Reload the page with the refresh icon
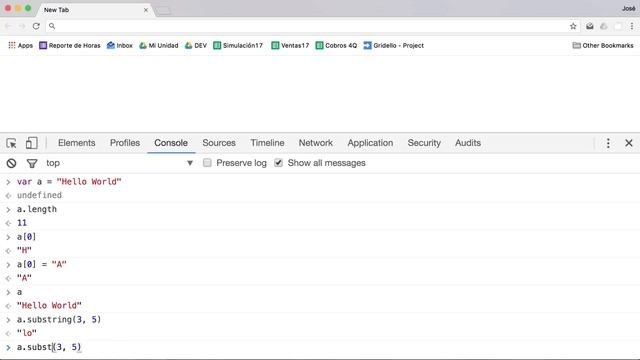 pyautogui.click(x=36, y=26)
